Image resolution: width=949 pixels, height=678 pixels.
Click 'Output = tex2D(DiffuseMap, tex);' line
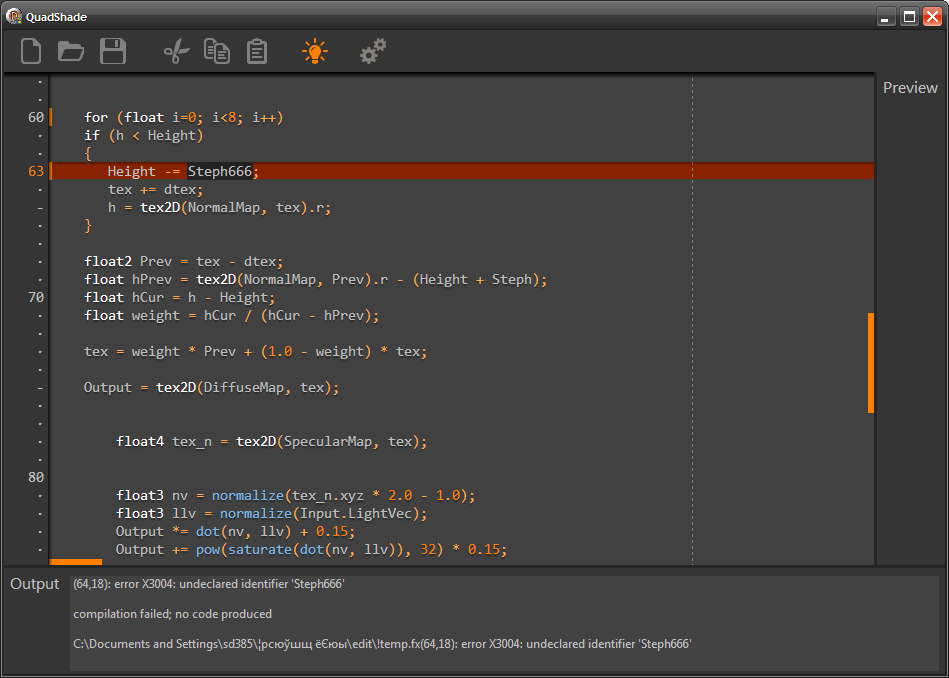(x=212, y=387)
